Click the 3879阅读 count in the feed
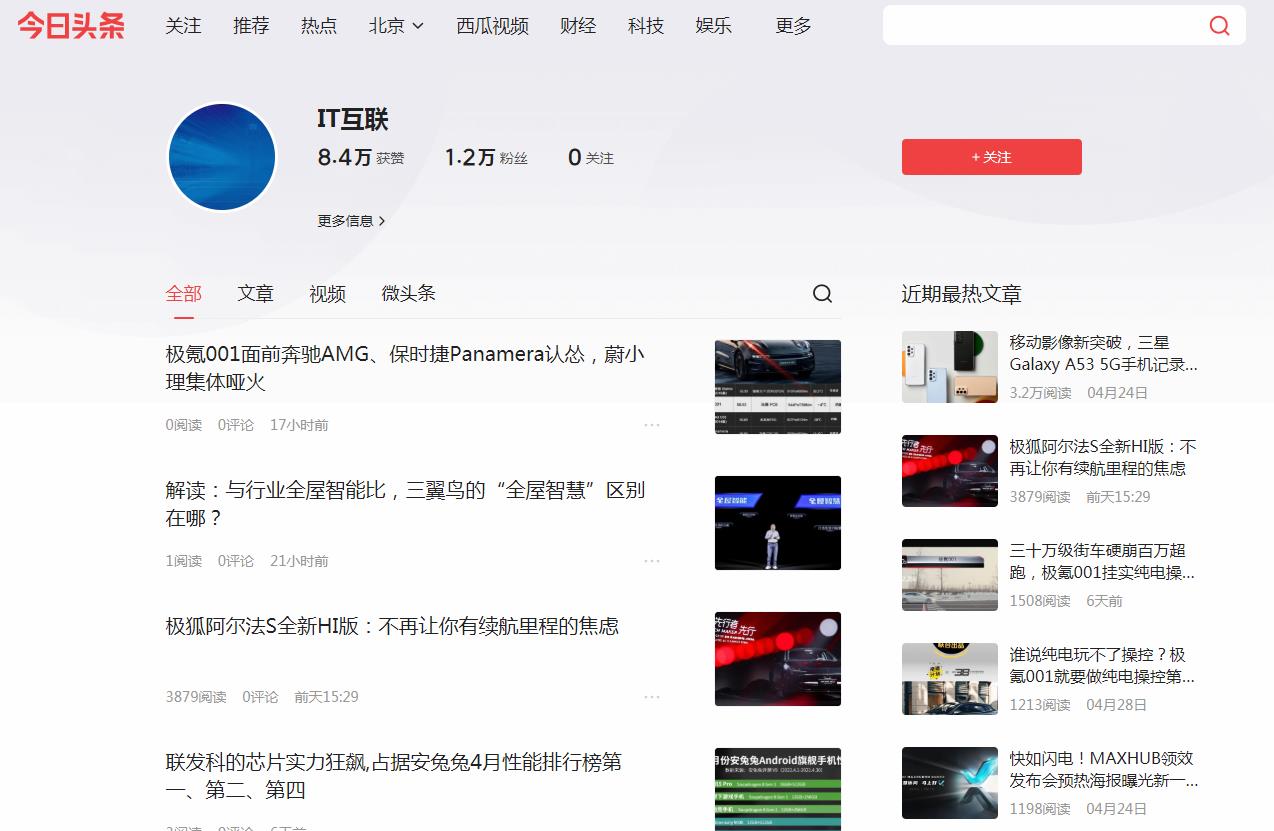1274x831 pixels. point(196,697)
